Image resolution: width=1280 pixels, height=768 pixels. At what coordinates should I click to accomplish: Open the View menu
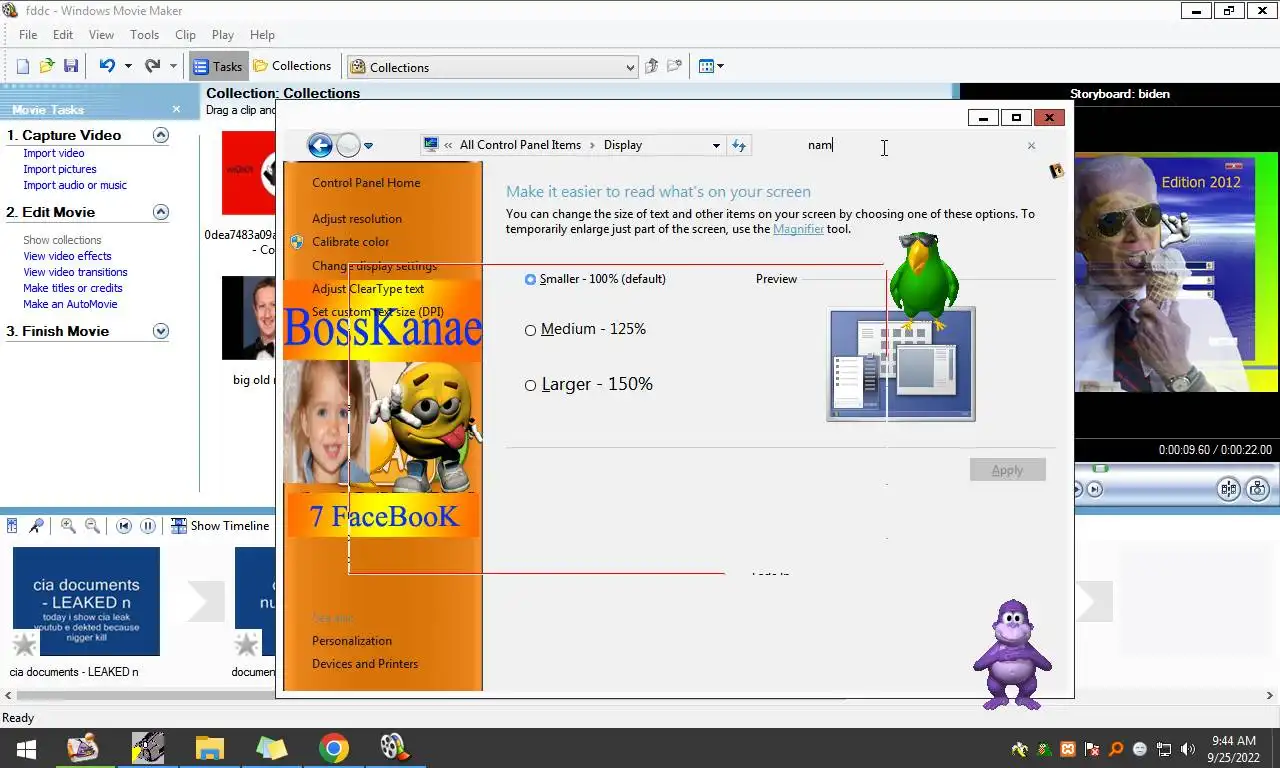click(x=101, y=34)
